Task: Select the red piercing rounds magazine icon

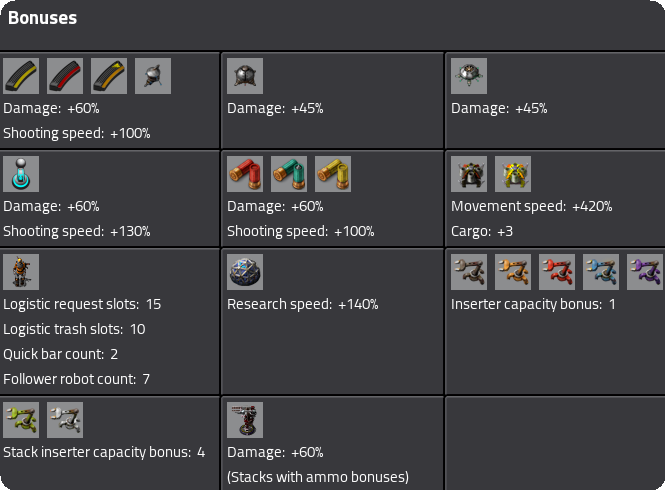Action: (x=65, y=76)
